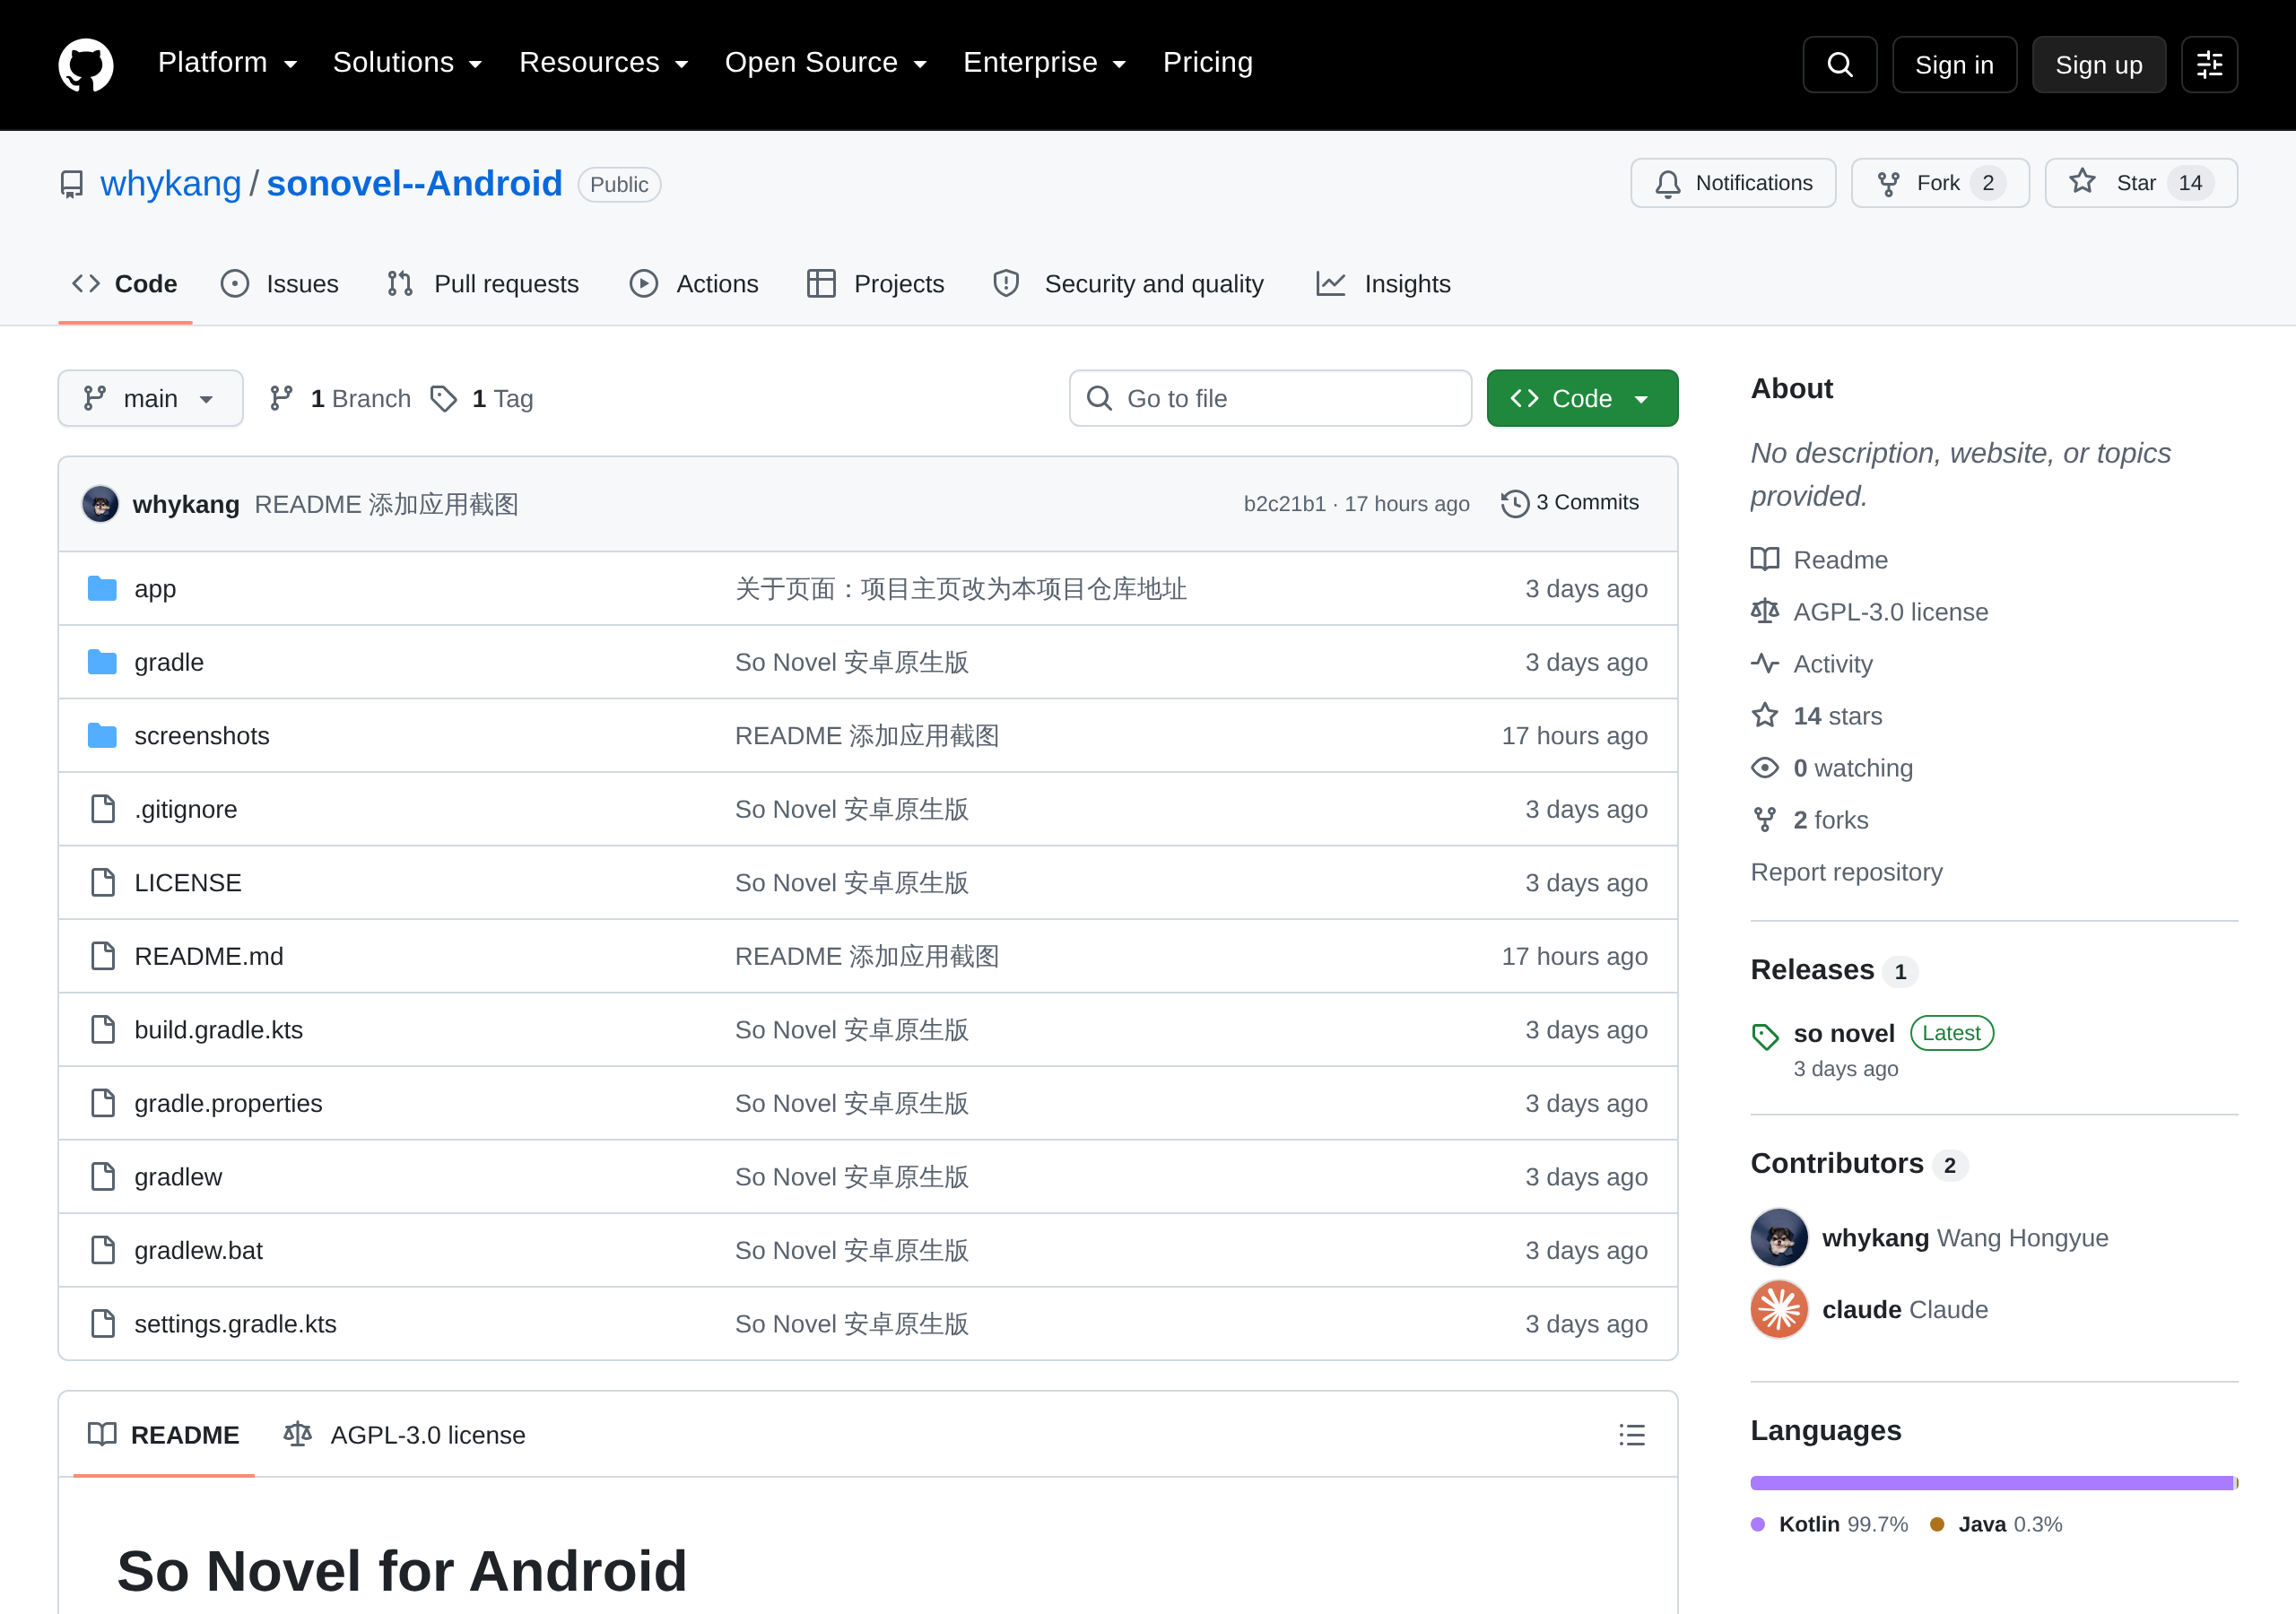2296x1614 pixels.
Task: Expand the Resources menu
Action: click(x=604, y=63)
